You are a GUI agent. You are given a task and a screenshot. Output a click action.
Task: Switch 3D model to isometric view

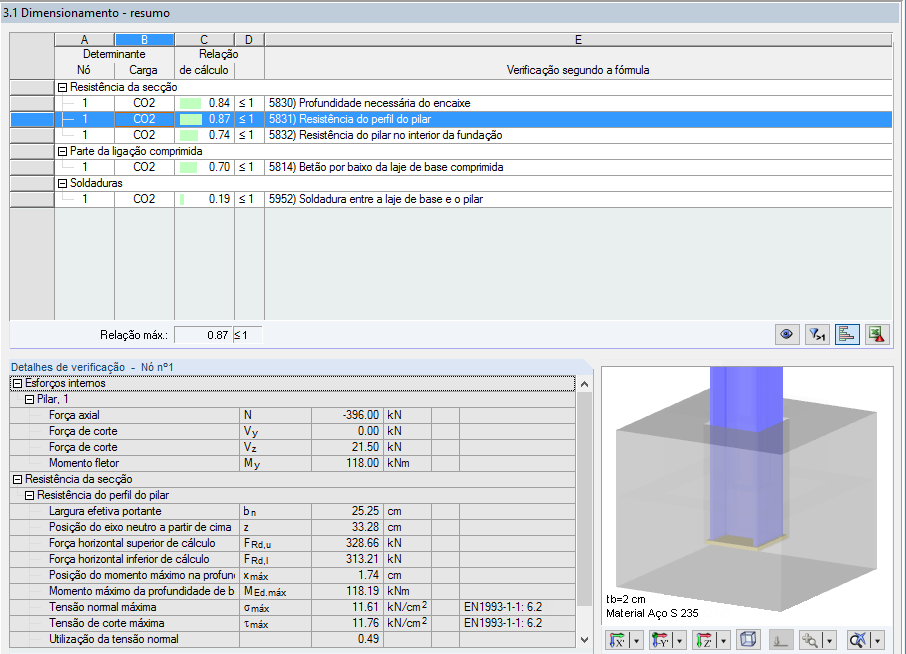[x=747, y=640]
